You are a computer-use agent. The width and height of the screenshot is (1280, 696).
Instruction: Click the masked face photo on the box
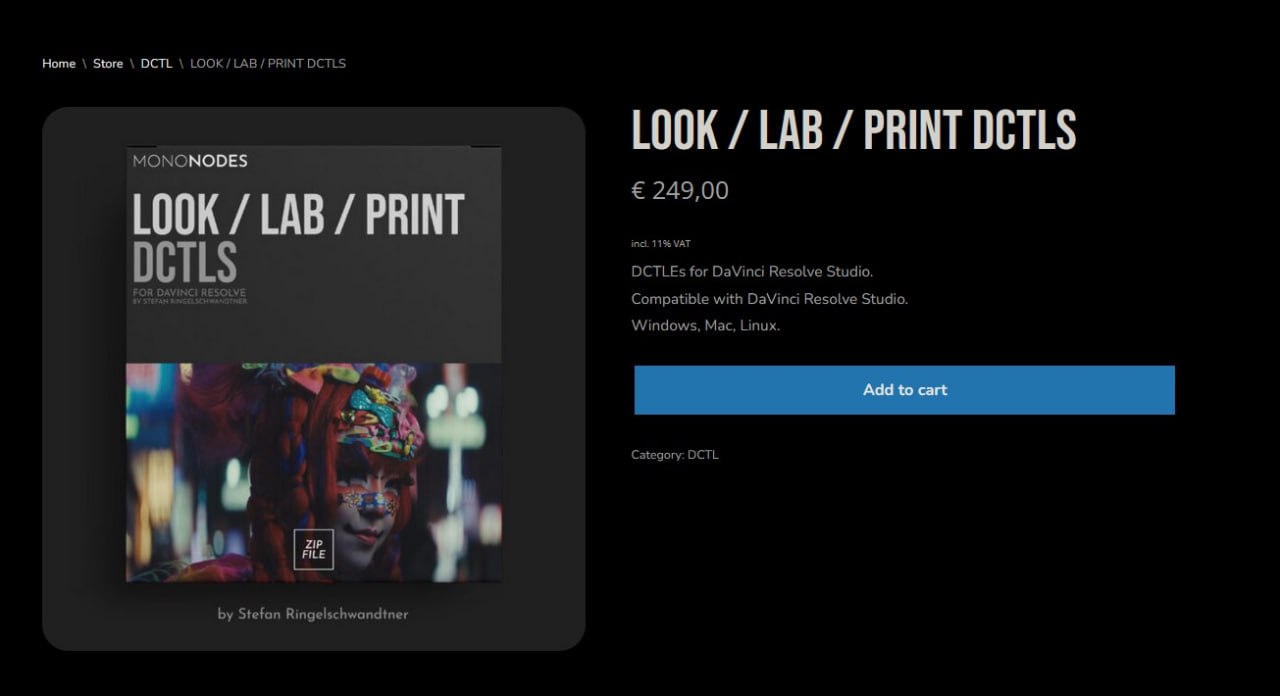pos(314,472)
